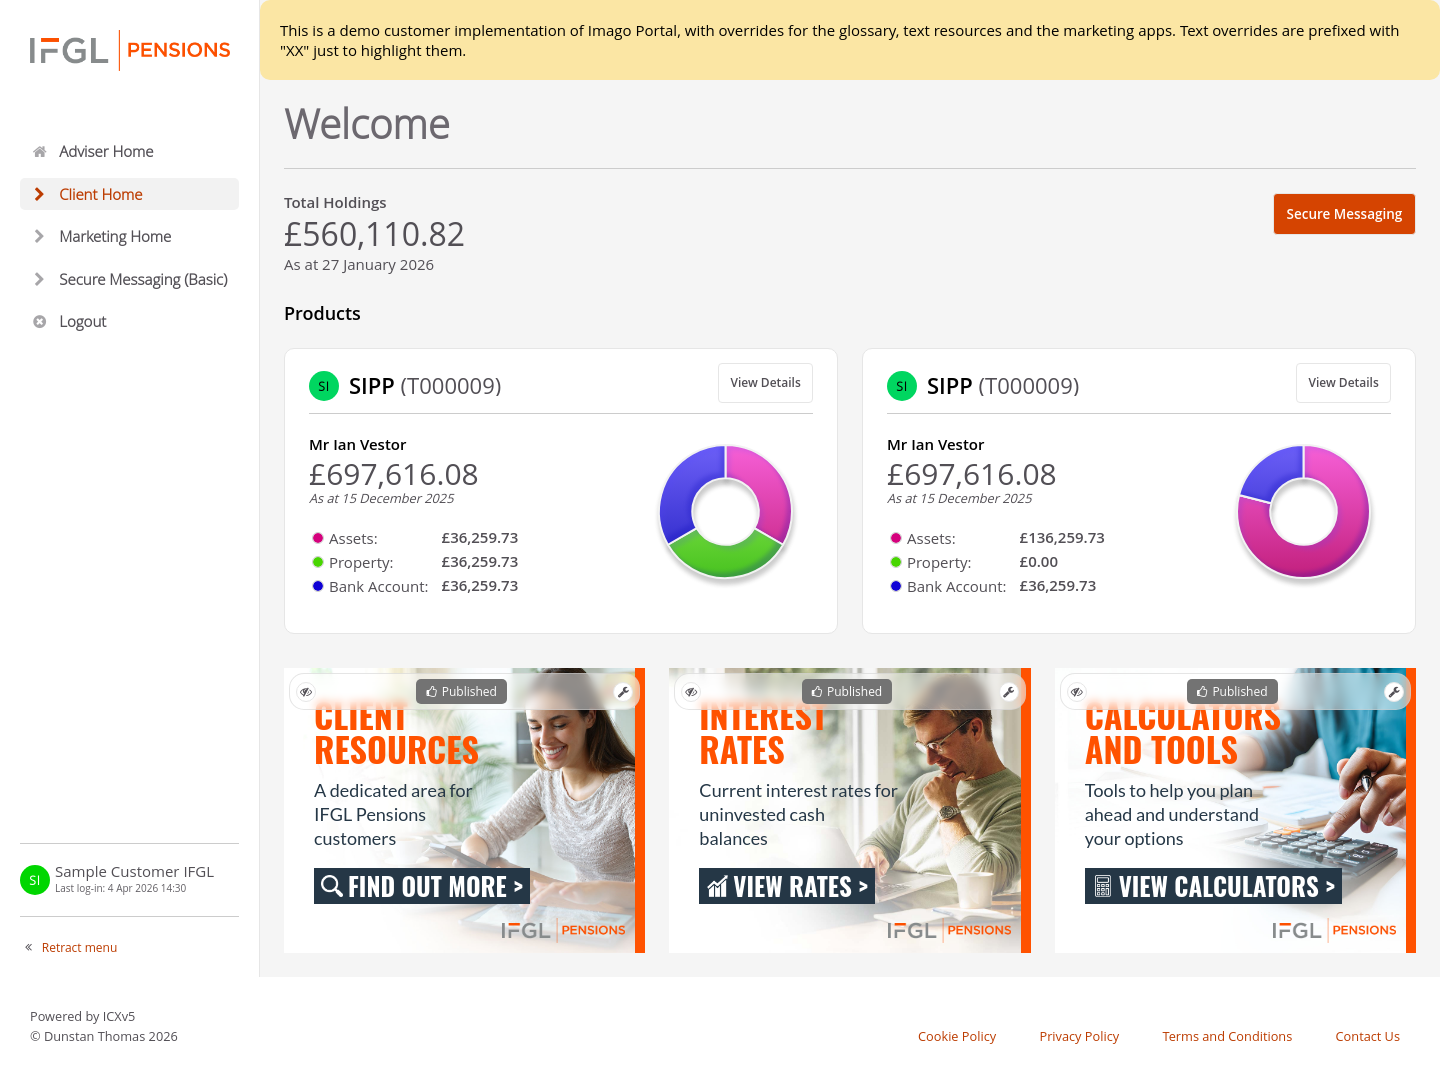Click the logout circle icon
Viewport: 1440px width, 1077px height.
coord(40,322)
